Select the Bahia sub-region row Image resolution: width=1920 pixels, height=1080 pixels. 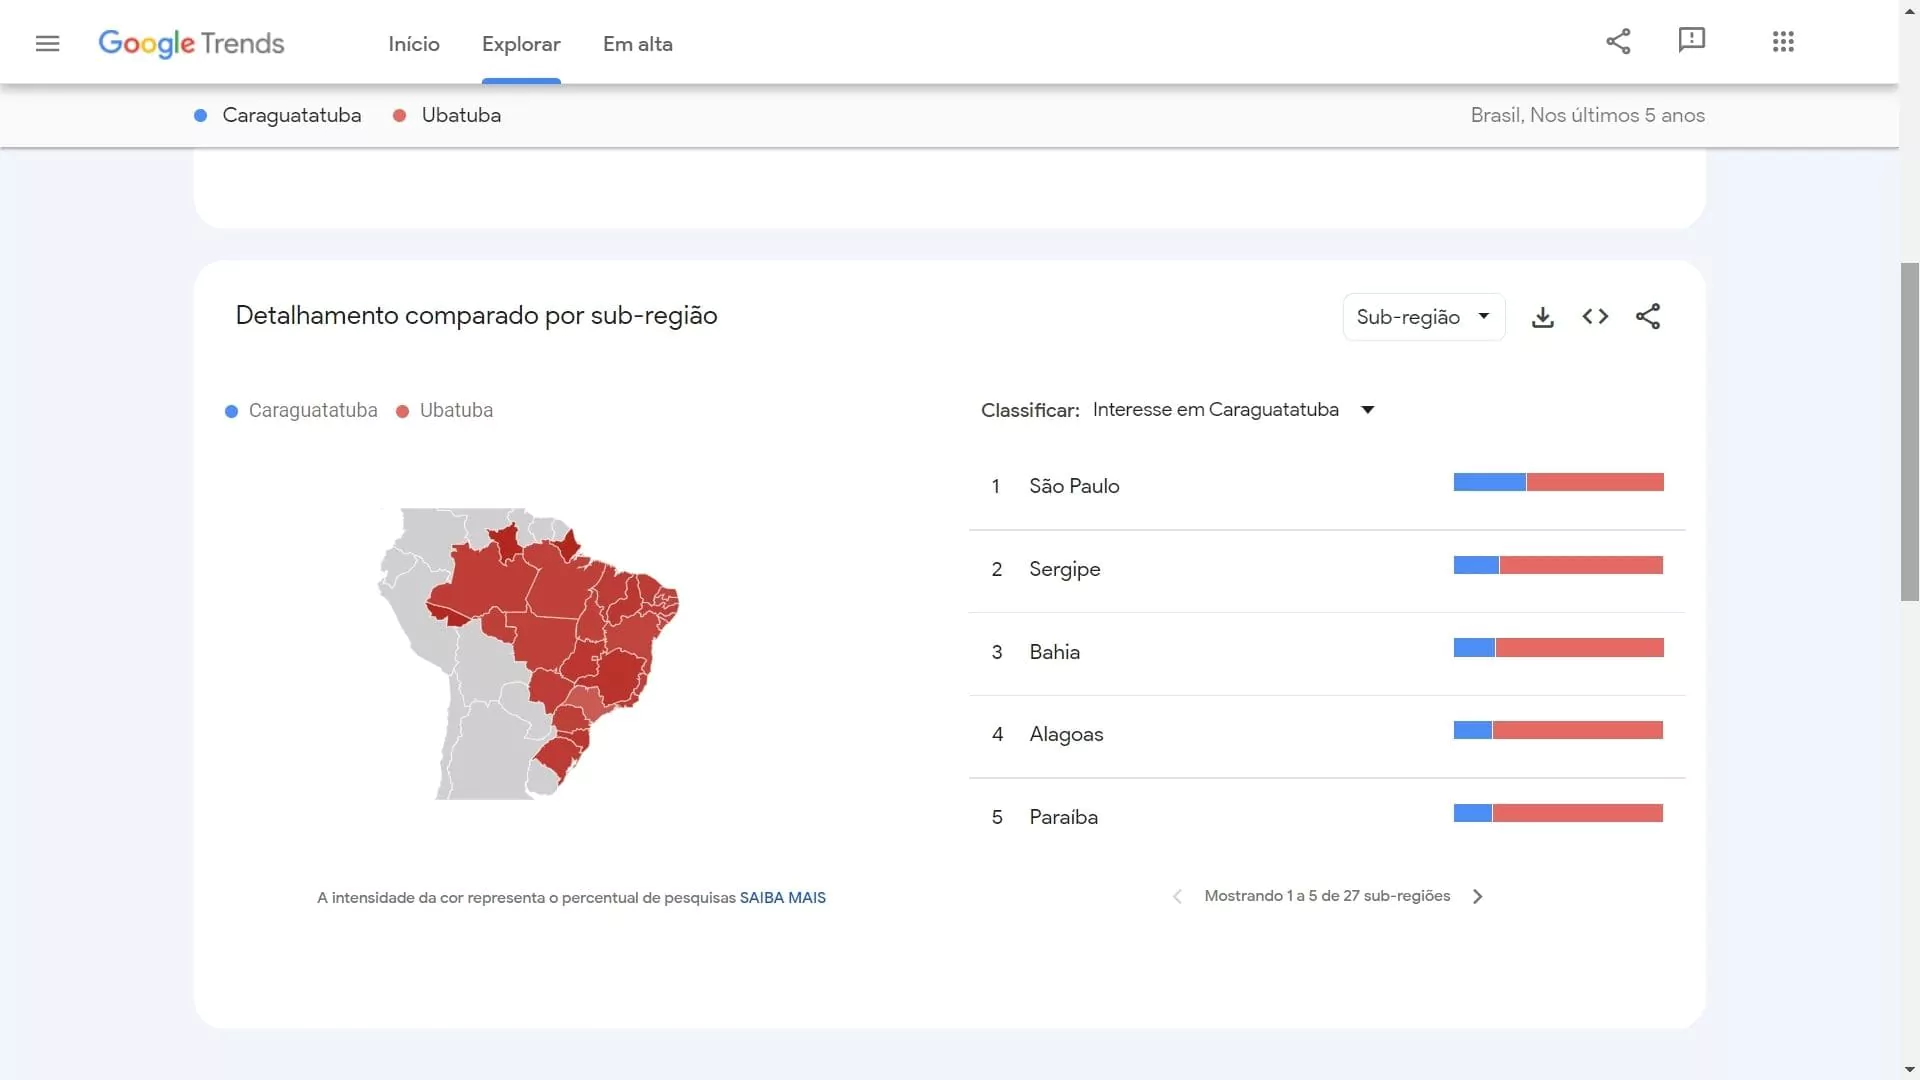[1054, 652]
